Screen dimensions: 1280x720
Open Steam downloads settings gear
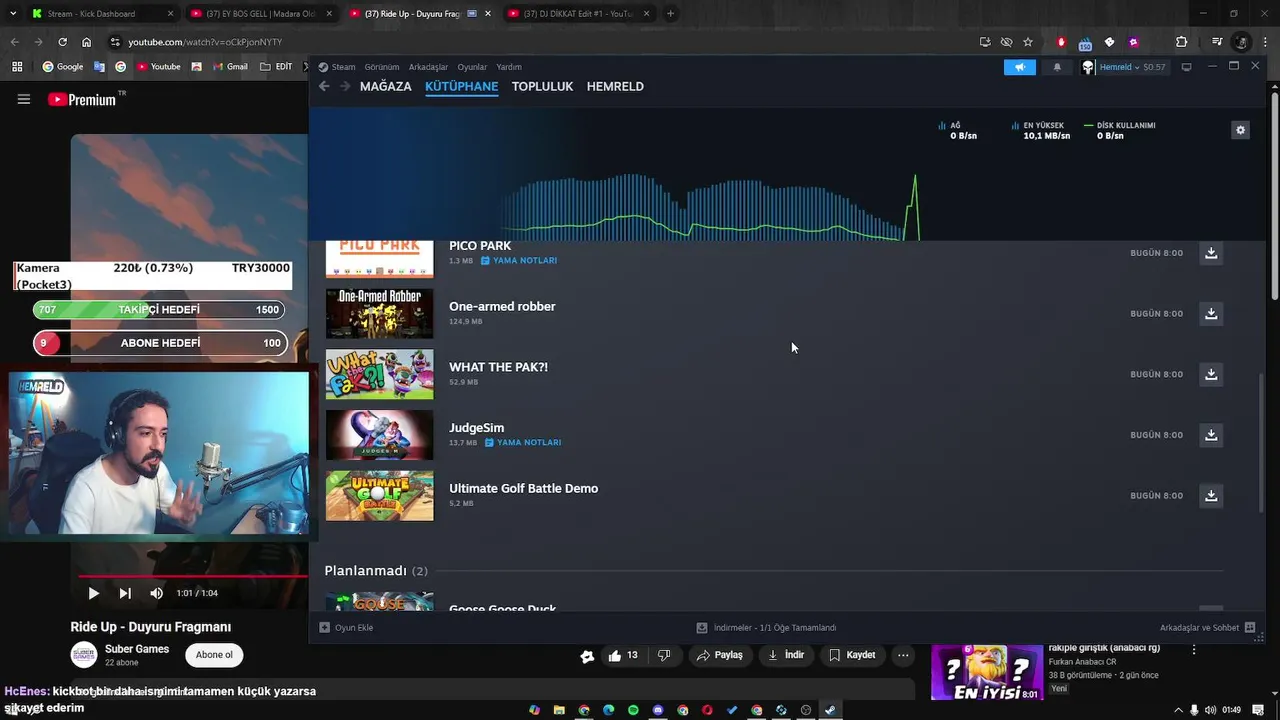point(1240,130)
